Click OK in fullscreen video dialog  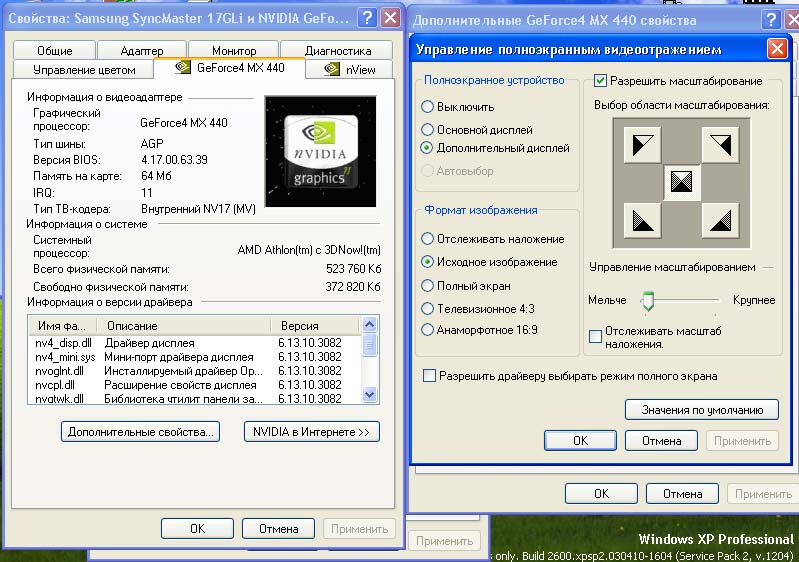(x=580, y=441)
